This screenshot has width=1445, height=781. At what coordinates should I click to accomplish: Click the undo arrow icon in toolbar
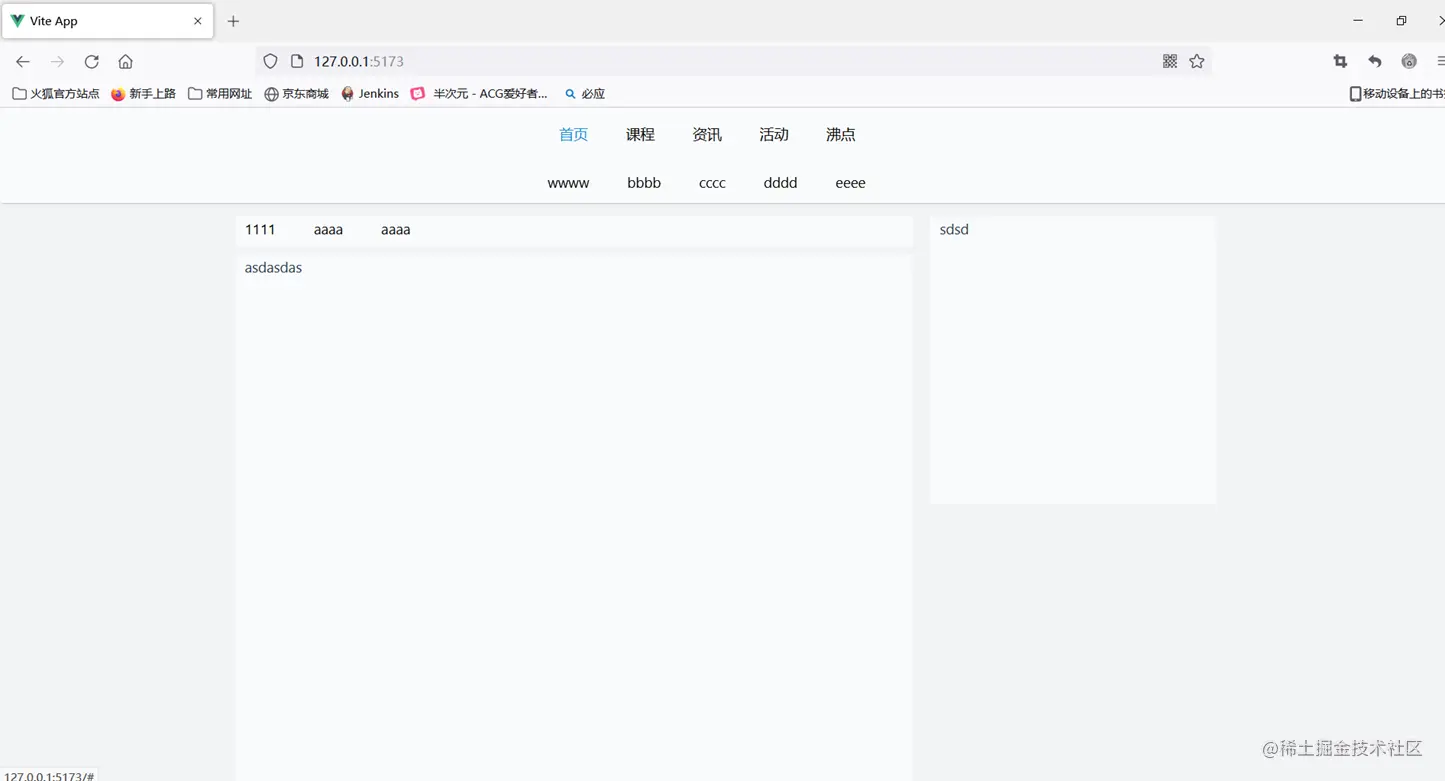click(x=1375, y=61)
